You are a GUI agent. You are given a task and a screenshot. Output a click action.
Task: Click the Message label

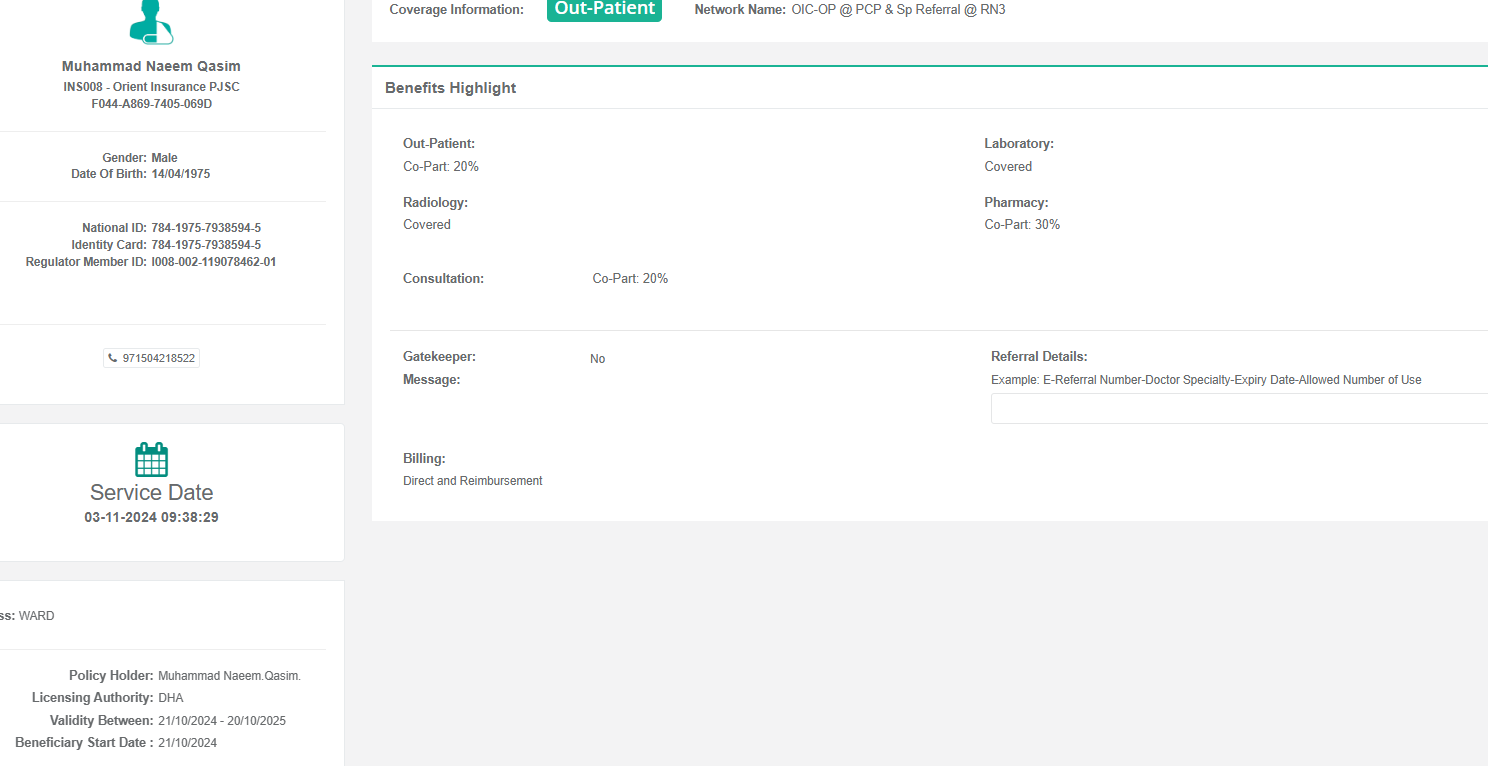pos(432,380)
